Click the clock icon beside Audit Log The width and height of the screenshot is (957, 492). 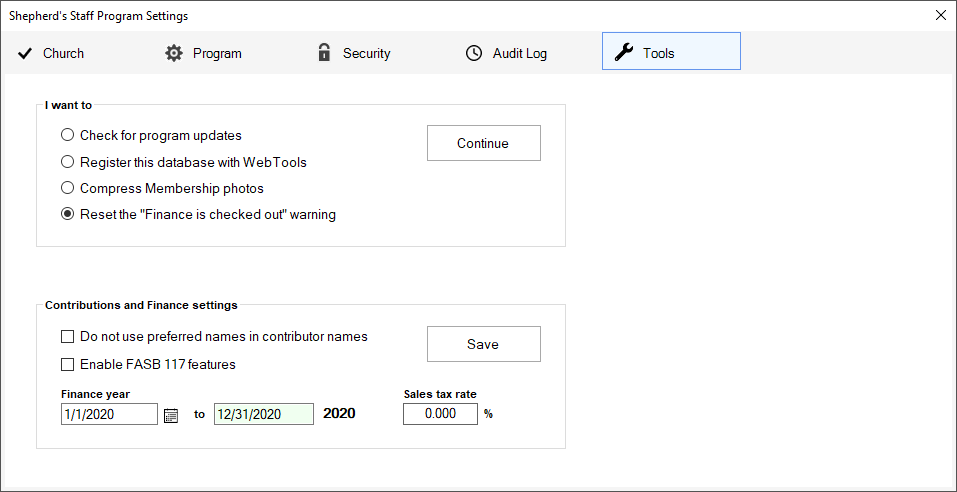[474, 53]
